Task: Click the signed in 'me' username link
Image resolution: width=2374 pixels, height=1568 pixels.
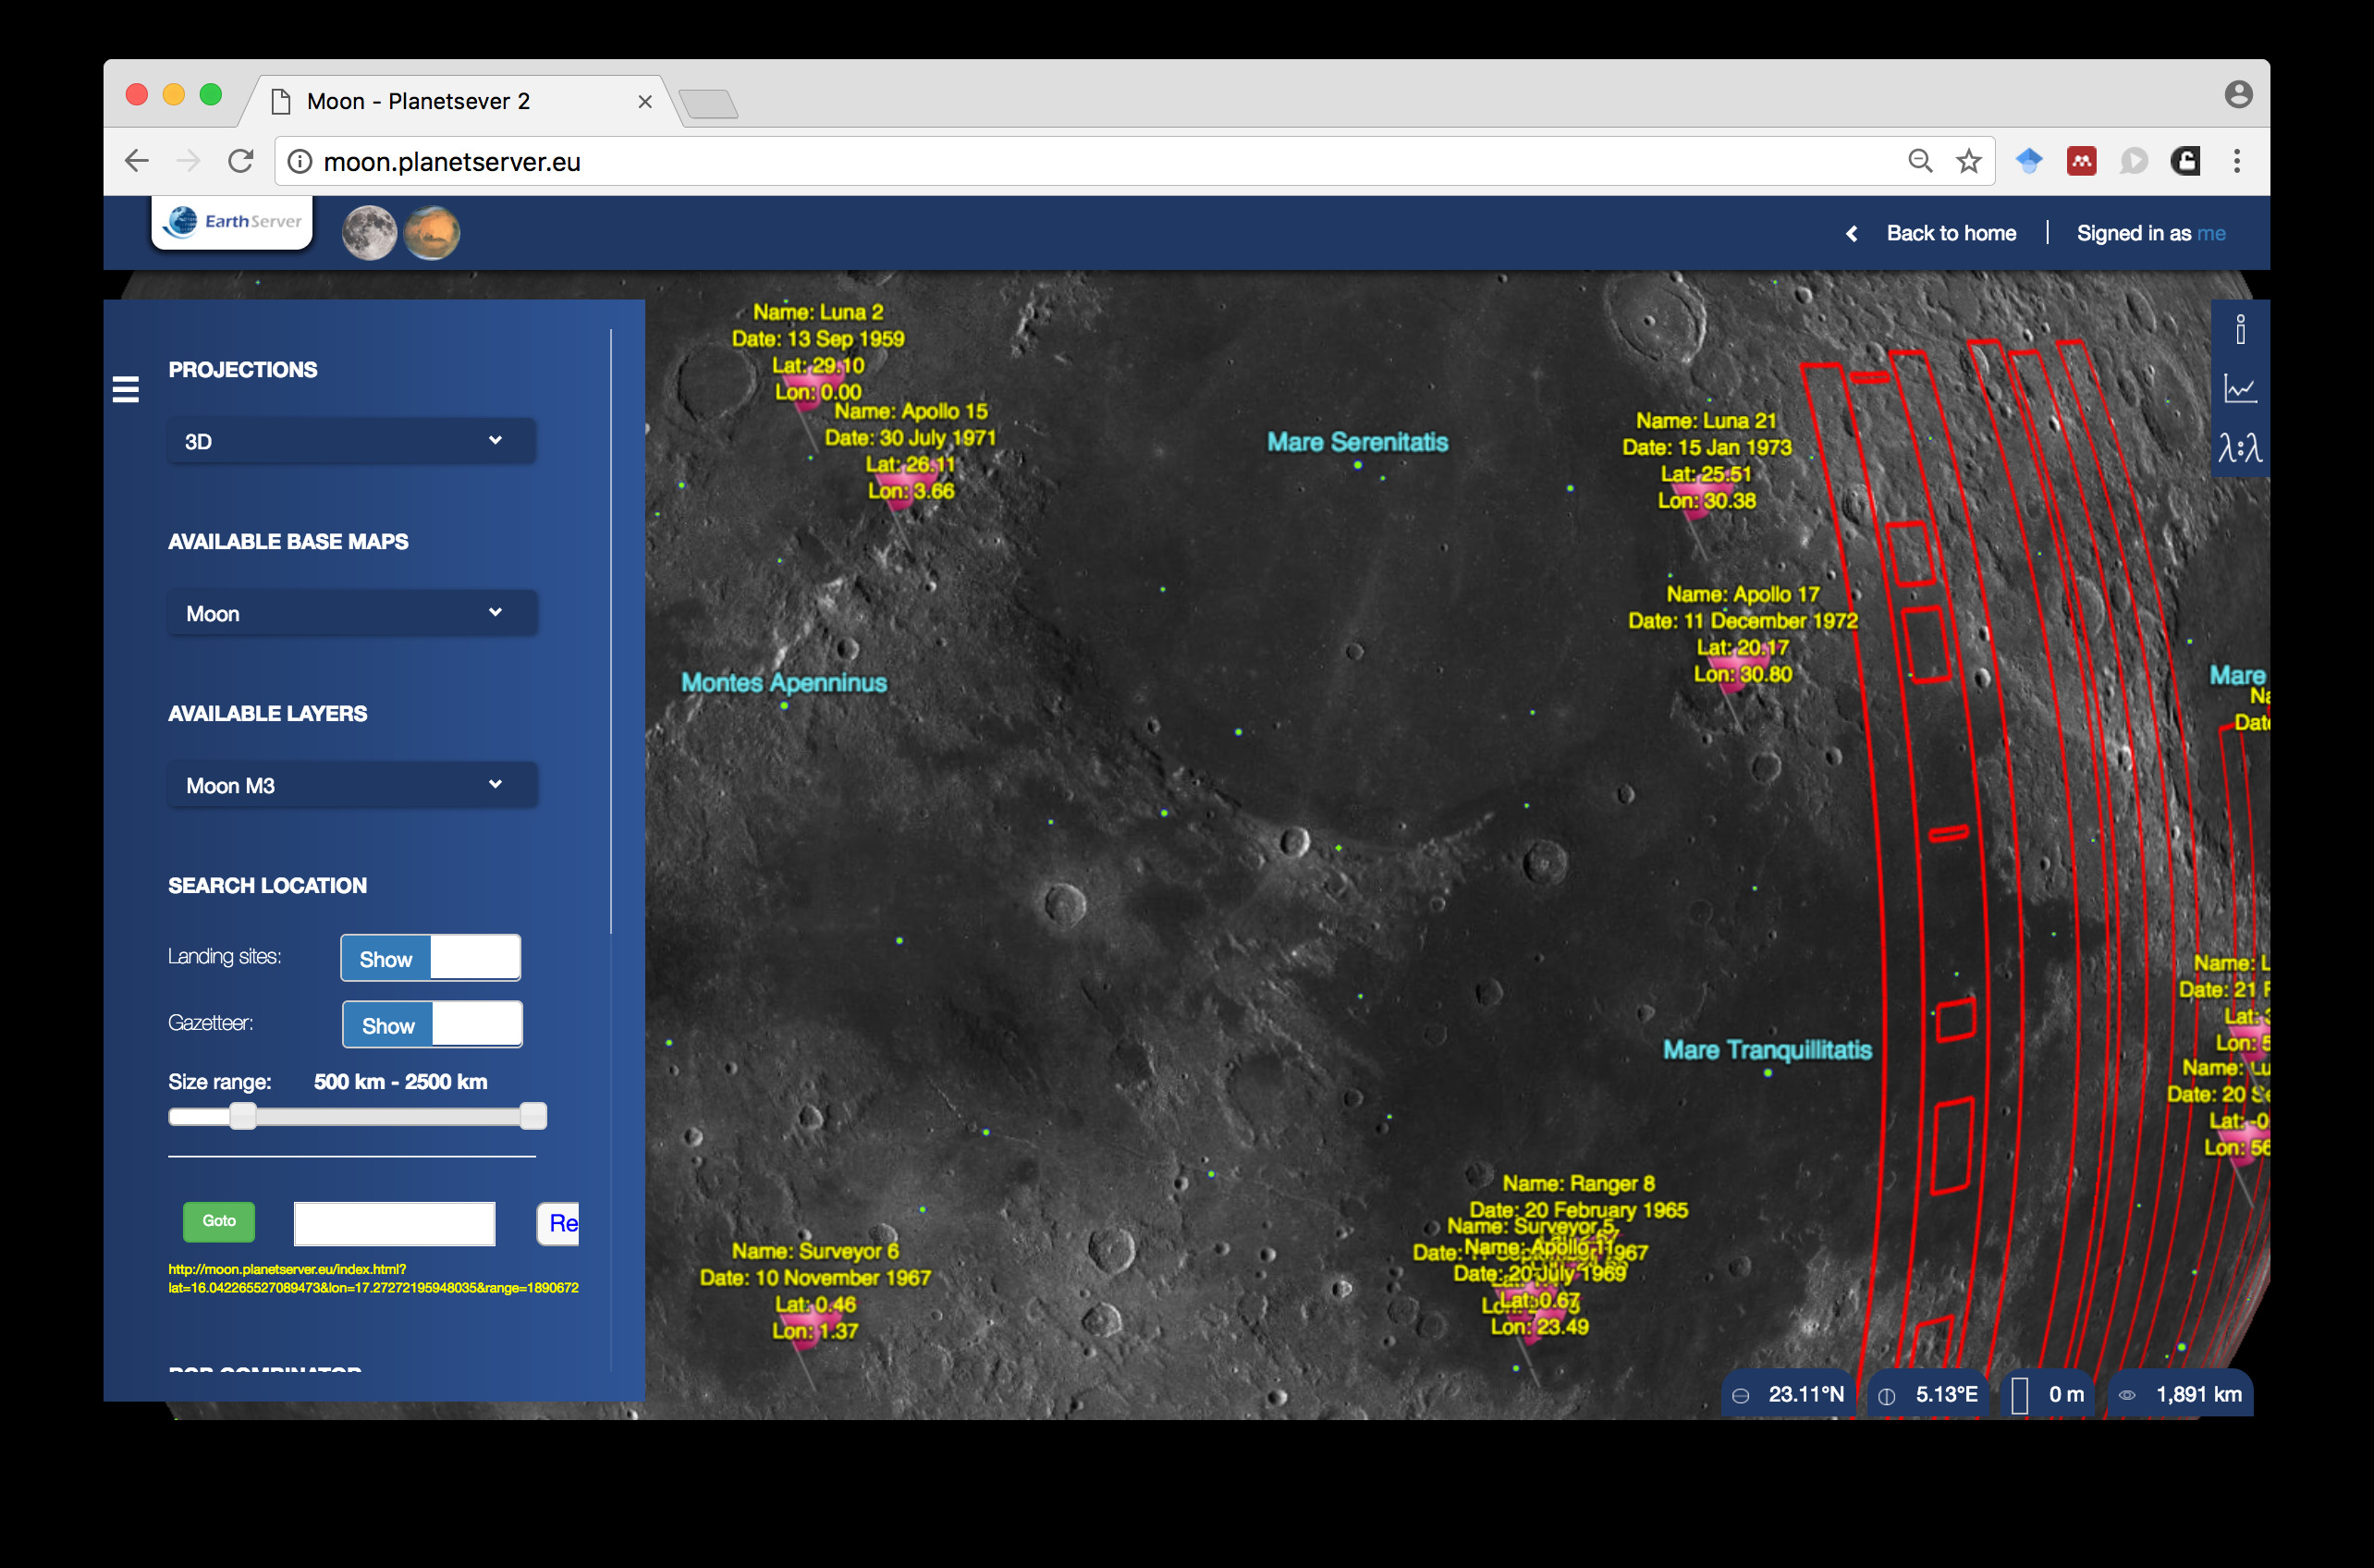Action: [x=2211, y=233]
